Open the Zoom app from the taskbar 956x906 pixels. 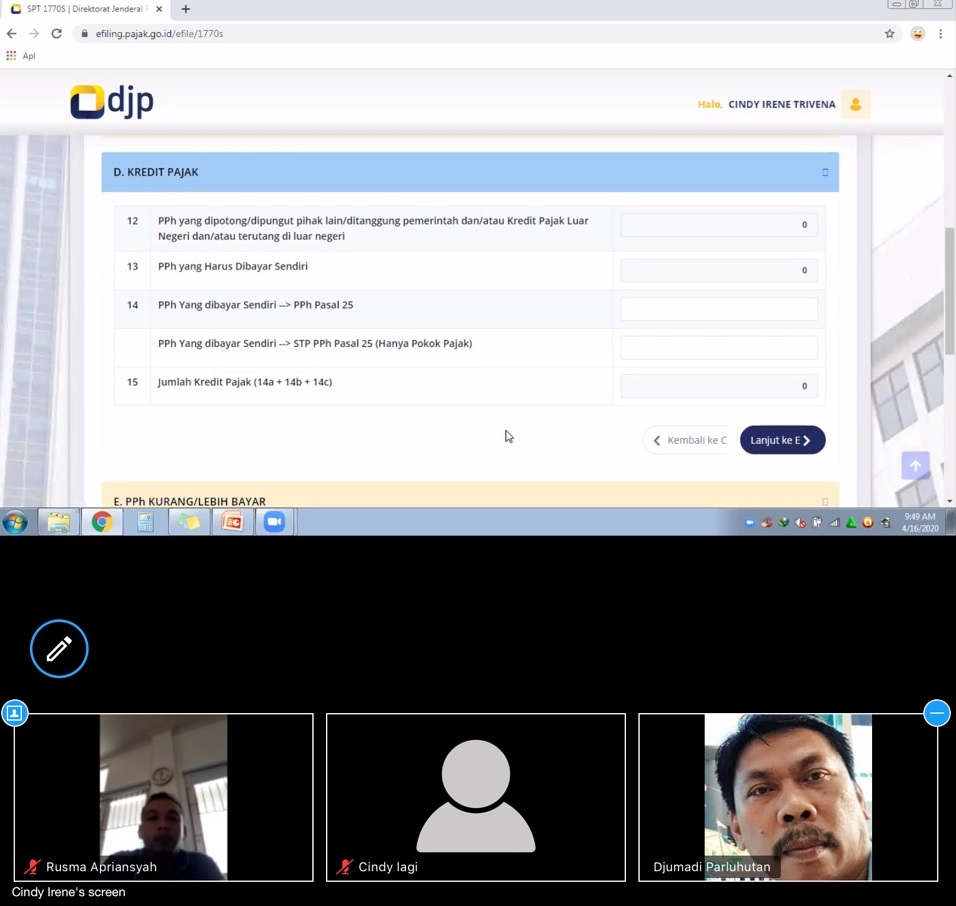tap(274, 522)
